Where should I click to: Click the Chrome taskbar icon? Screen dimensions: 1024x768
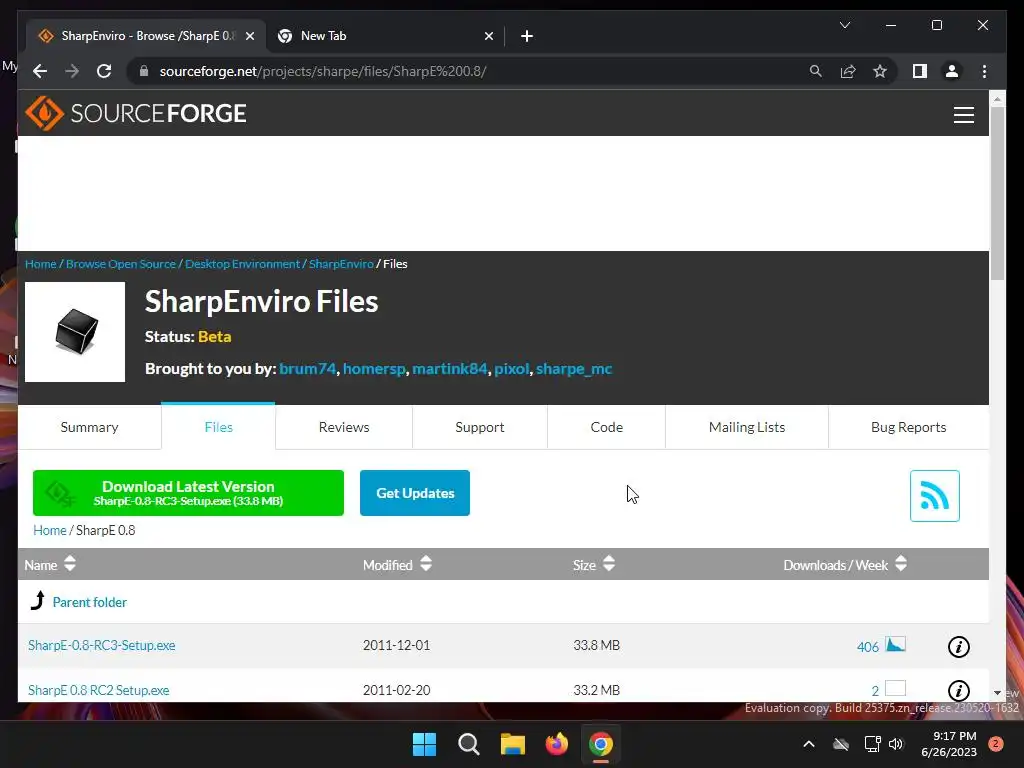[601, 744]
